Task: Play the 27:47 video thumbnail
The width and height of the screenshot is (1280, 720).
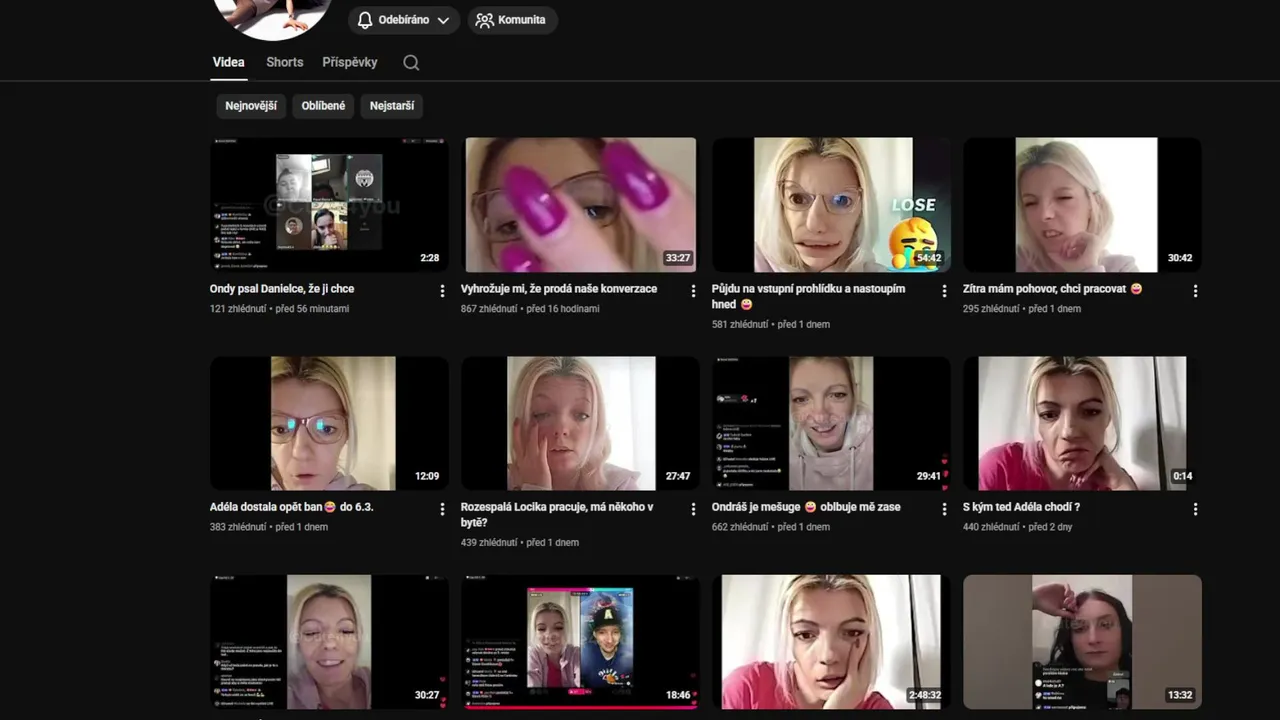Action: click(580, 423)
